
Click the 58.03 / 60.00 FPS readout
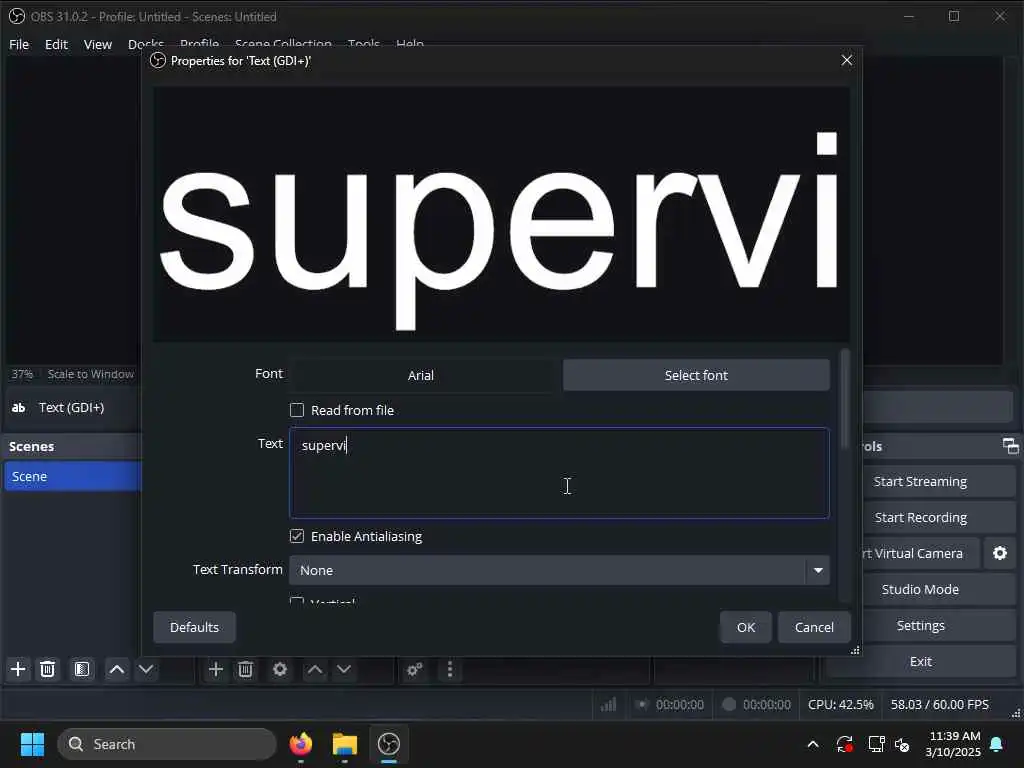click(940, 705)
